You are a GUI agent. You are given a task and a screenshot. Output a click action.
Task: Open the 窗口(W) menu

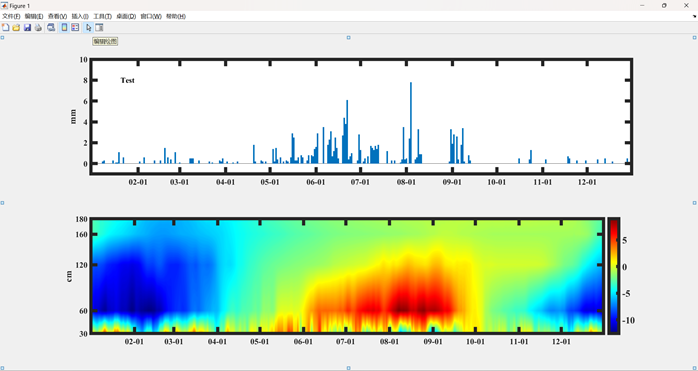[151, 16]
